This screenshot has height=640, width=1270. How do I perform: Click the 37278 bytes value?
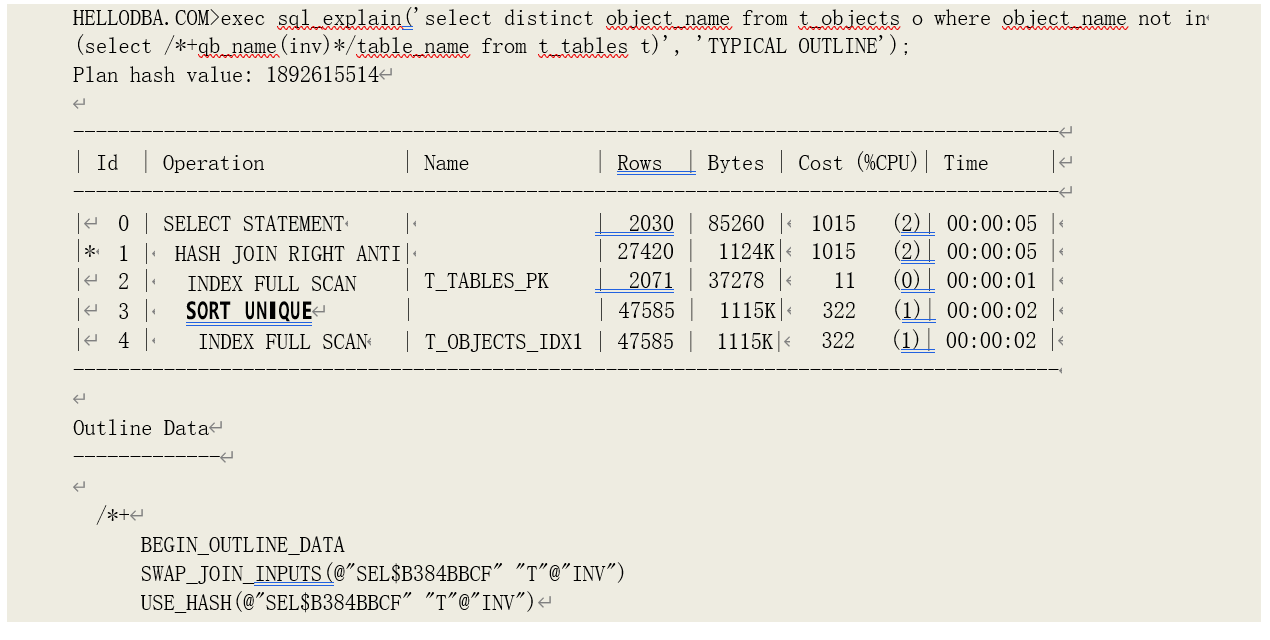click(736, 282)
